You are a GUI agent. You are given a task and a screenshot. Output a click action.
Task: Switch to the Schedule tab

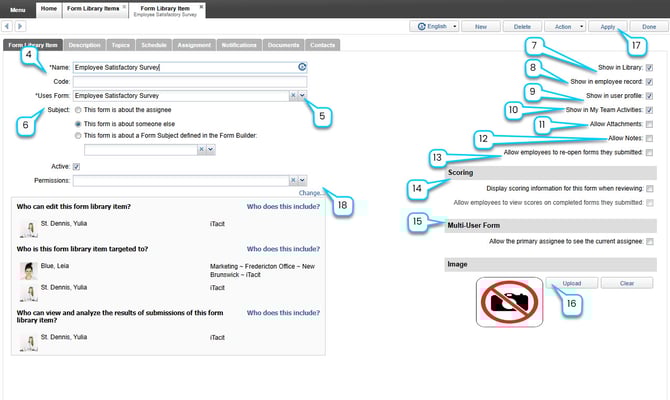click(154, 45)
